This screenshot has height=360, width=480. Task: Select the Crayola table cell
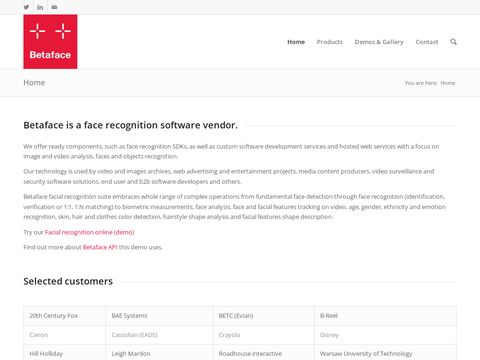[x=264, y=335]
